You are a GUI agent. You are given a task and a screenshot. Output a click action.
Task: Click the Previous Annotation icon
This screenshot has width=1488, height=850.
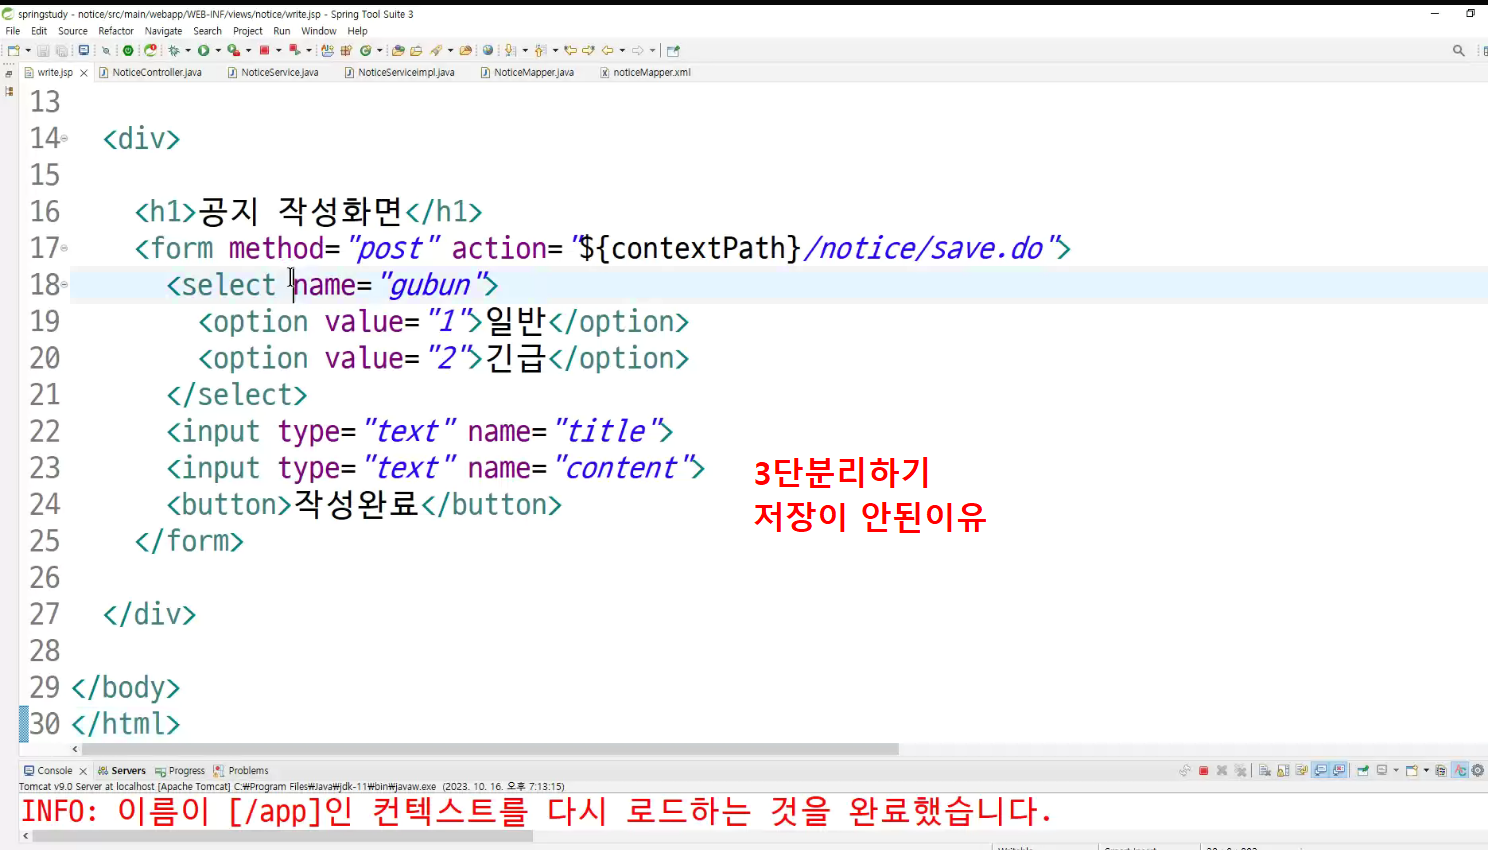tap(540, 50)
